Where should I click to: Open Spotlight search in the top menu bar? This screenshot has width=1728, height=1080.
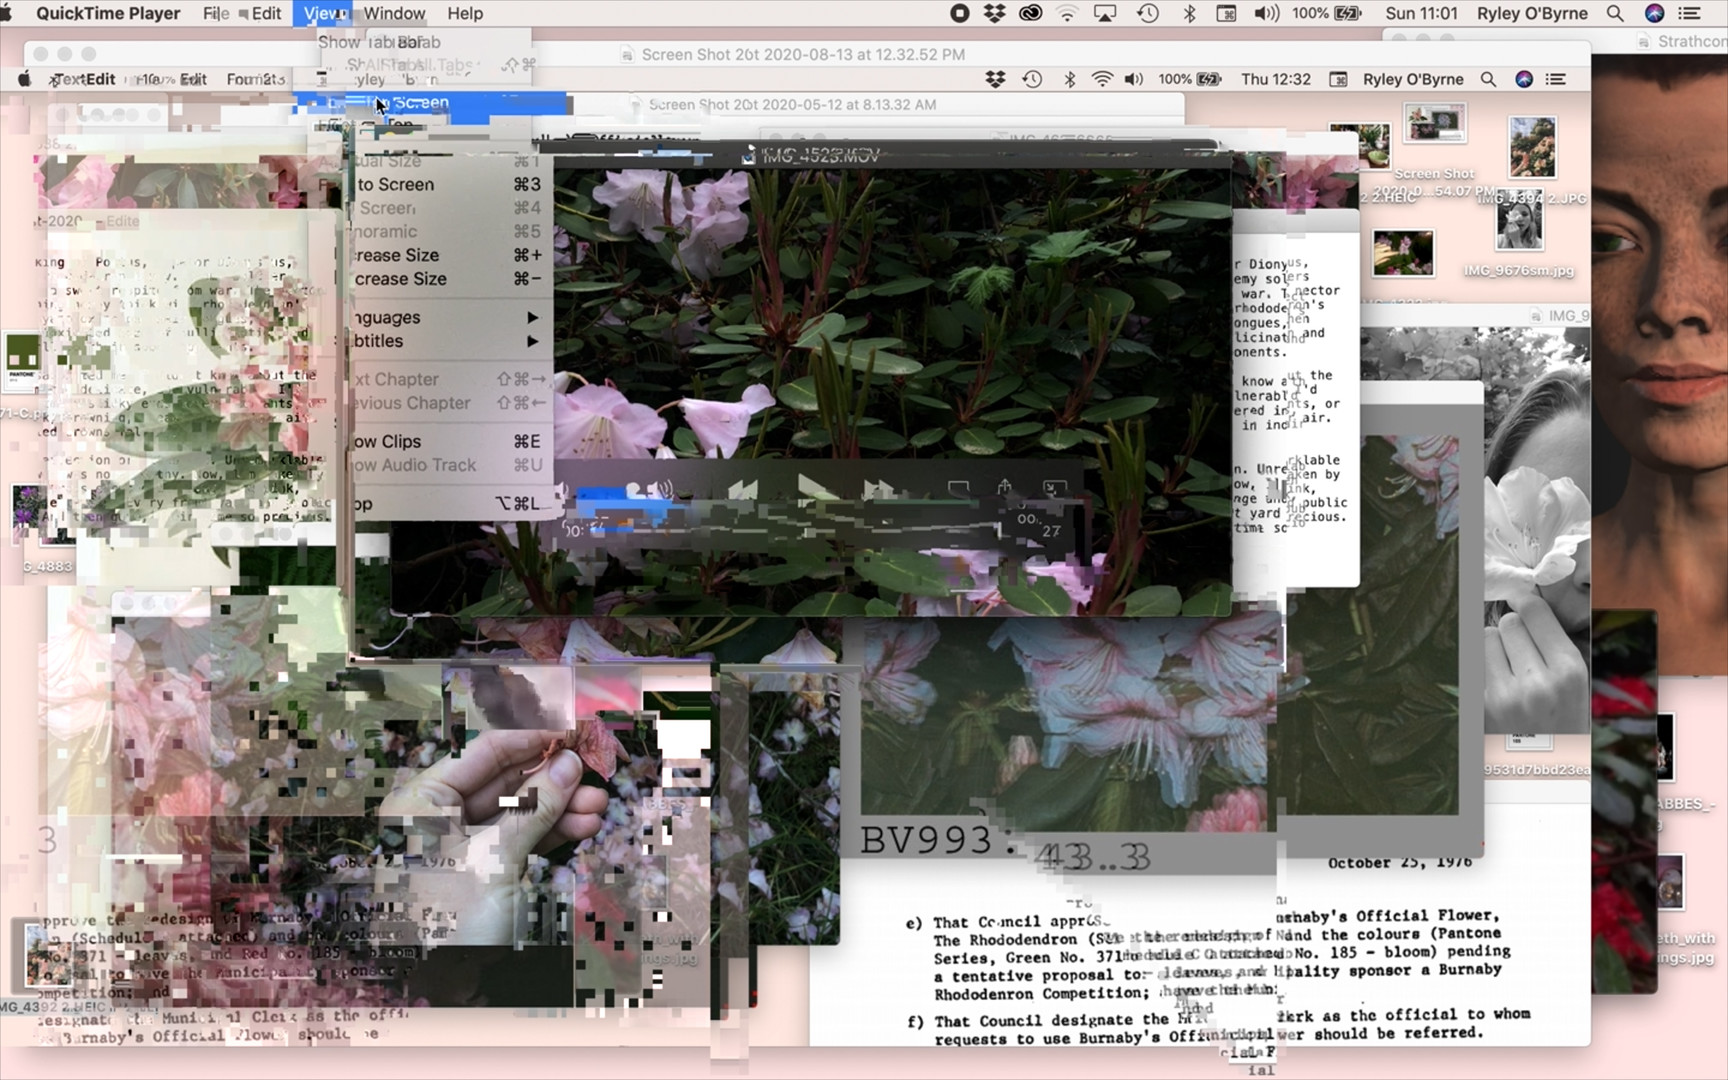pyautogui.click(x=1615, y=13)
